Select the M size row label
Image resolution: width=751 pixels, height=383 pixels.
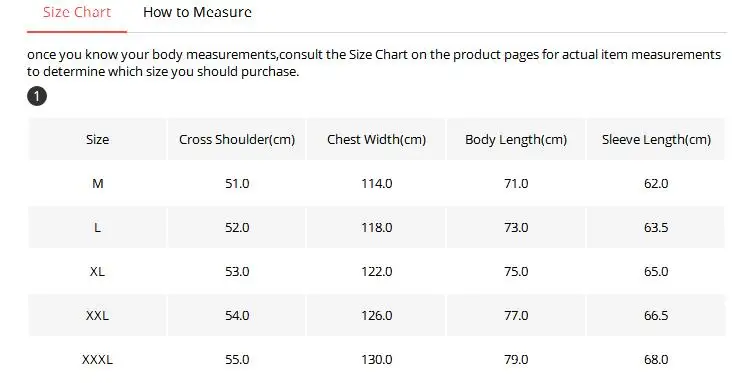tap(97, 183)
